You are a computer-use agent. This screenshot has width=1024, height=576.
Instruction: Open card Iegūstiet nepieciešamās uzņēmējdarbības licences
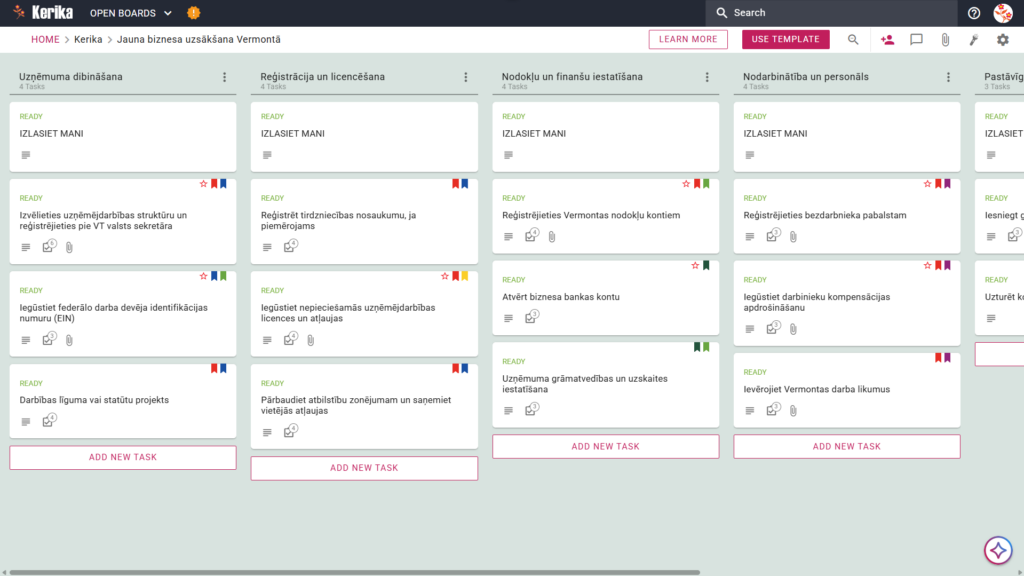364,314
